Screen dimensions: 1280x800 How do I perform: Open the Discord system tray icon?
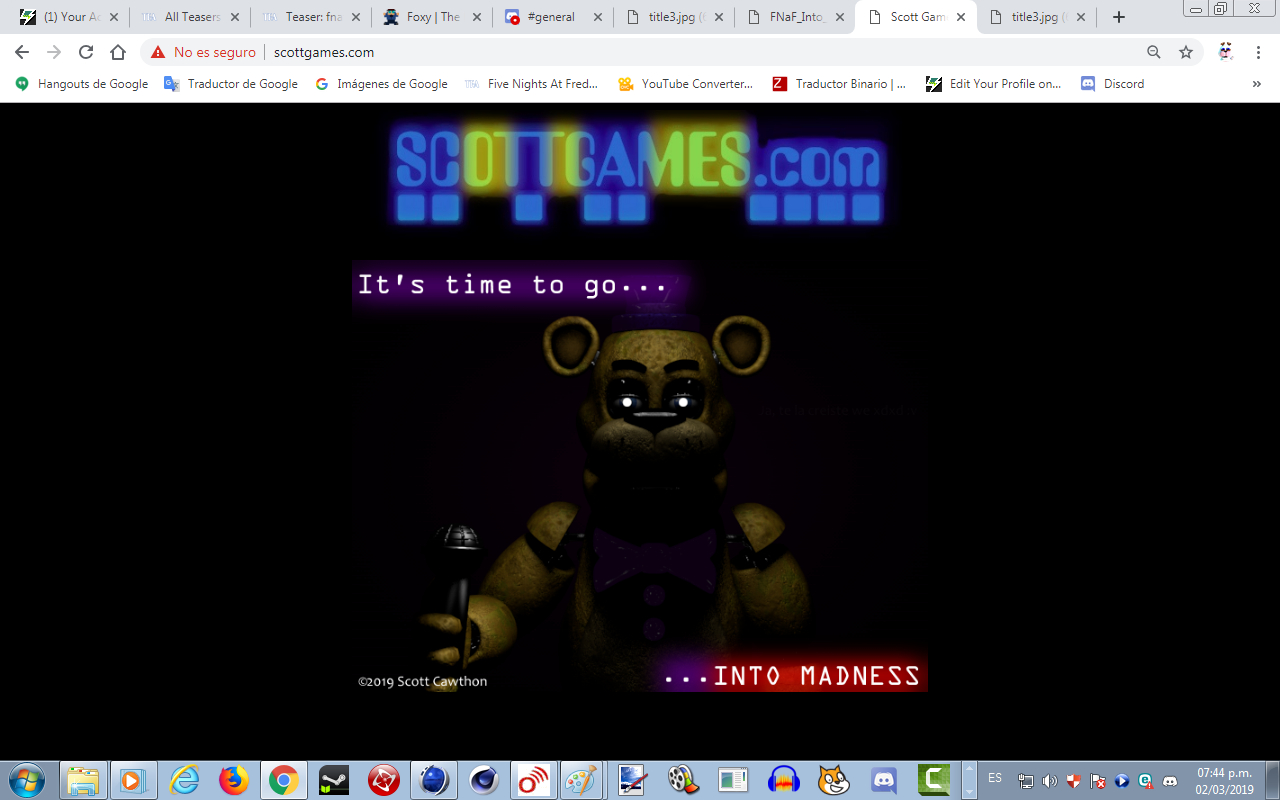1170,781
